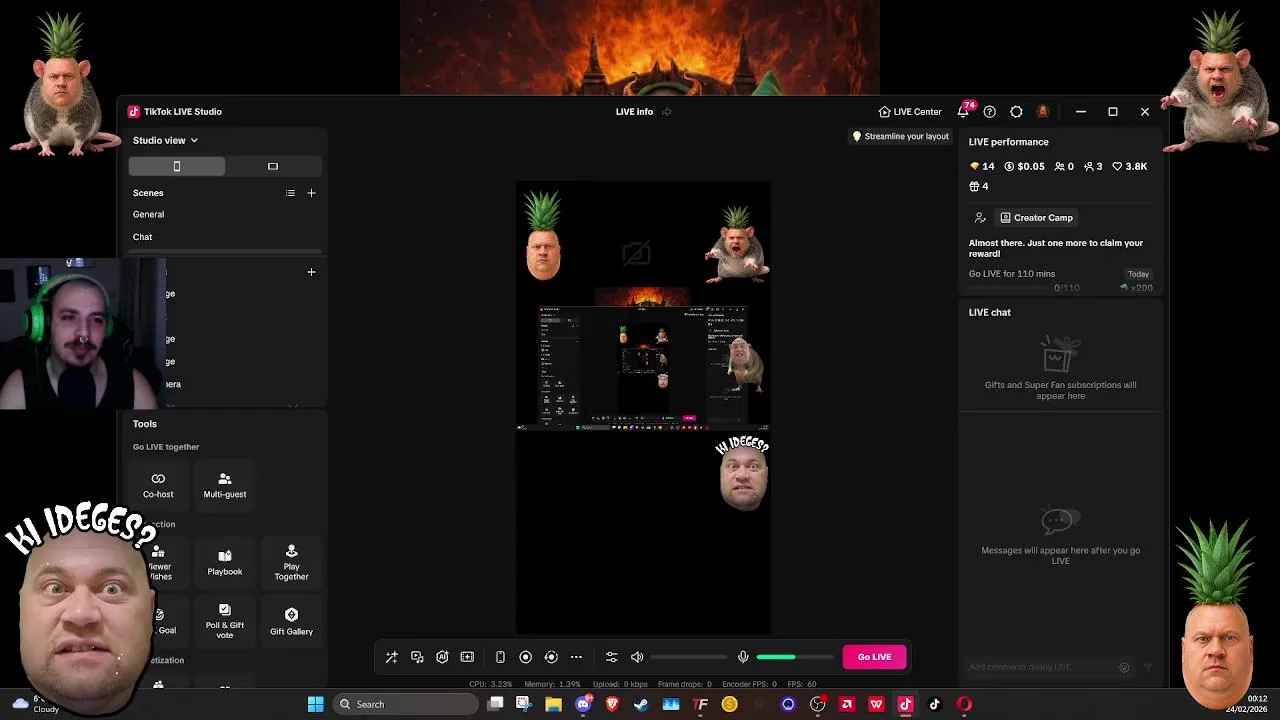Open Steam from the taskbar
Image resolution: width=1280 pixels, height=720 pixels.
click(x=641, y=704)
